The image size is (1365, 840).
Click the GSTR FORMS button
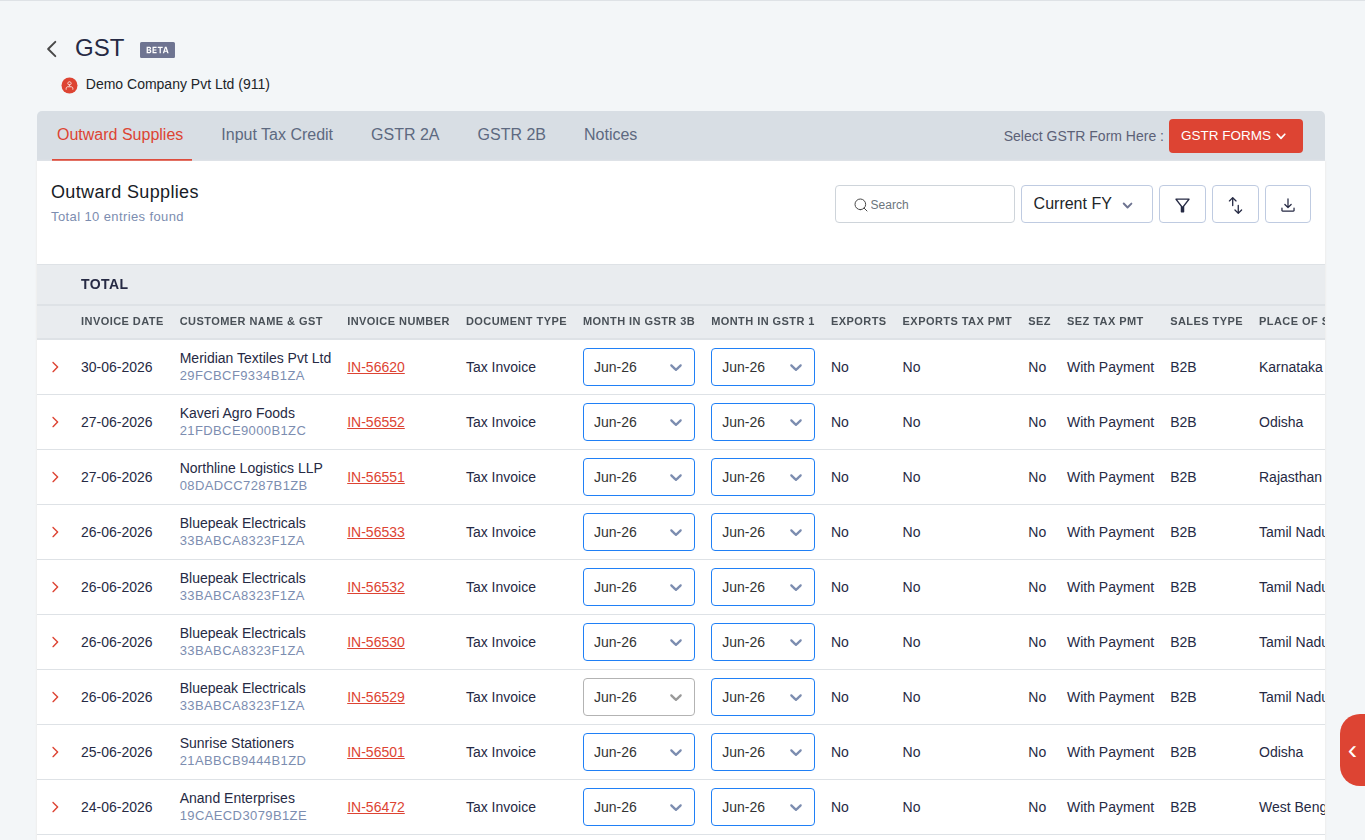(x=1235, y=136)
